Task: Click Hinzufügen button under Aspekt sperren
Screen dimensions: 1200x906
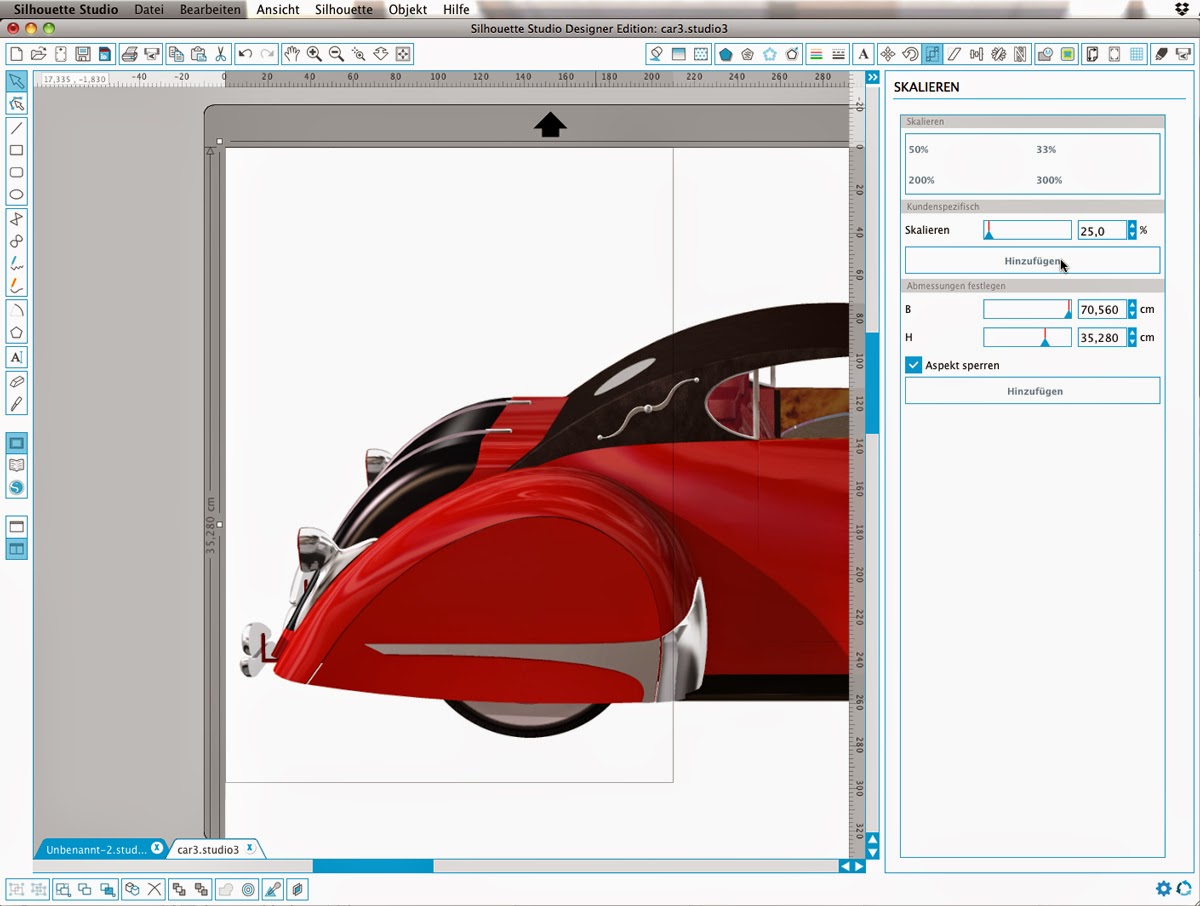Action: pos(1032,391)
